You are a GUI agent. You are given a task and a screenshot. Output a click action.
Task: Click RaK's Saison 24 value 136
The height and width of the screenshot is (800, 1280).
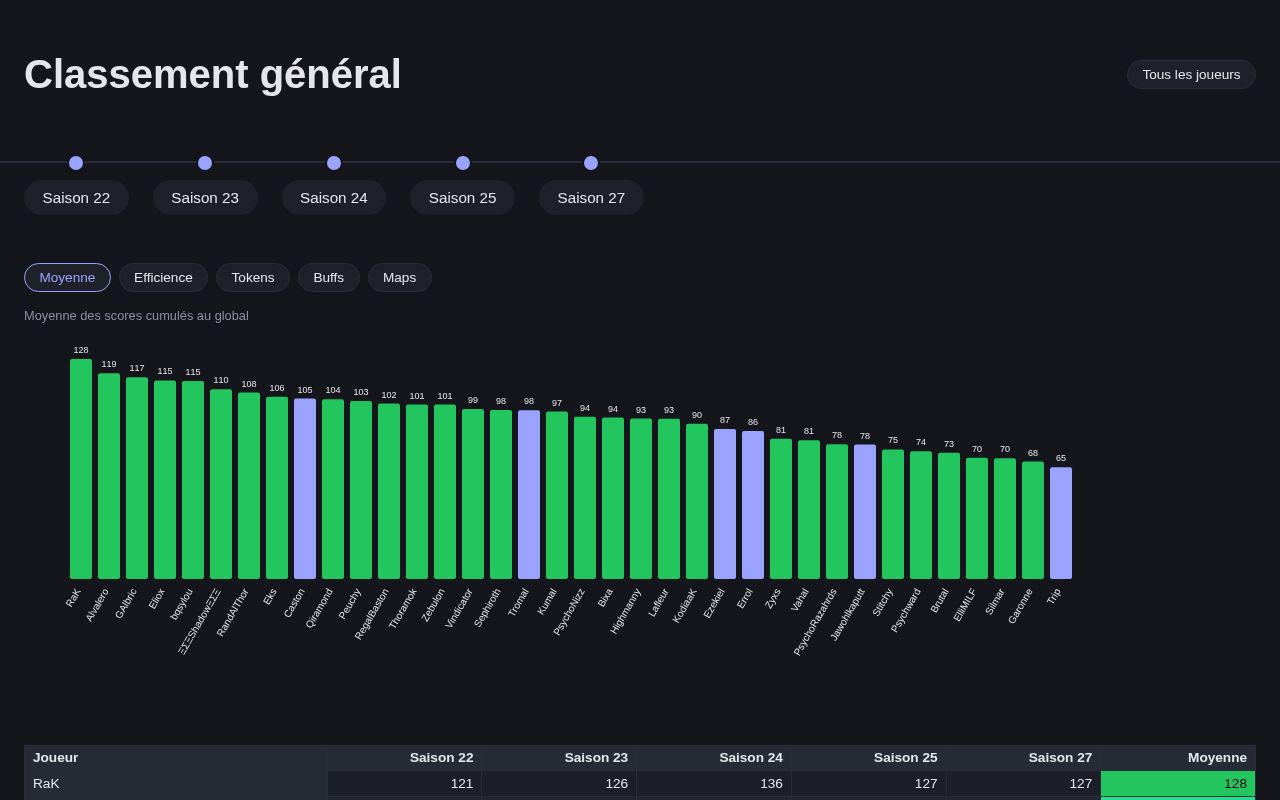coord(714,784)
